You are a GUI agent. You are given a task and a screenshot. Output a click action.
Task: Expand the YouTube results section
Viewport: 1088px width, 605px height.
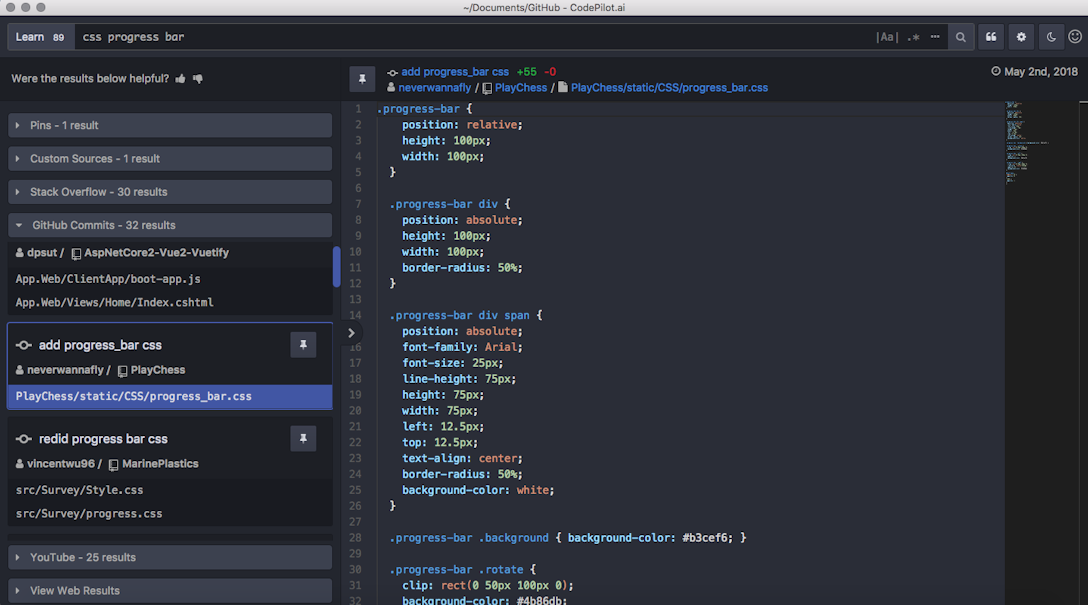(x=169, y=557)
